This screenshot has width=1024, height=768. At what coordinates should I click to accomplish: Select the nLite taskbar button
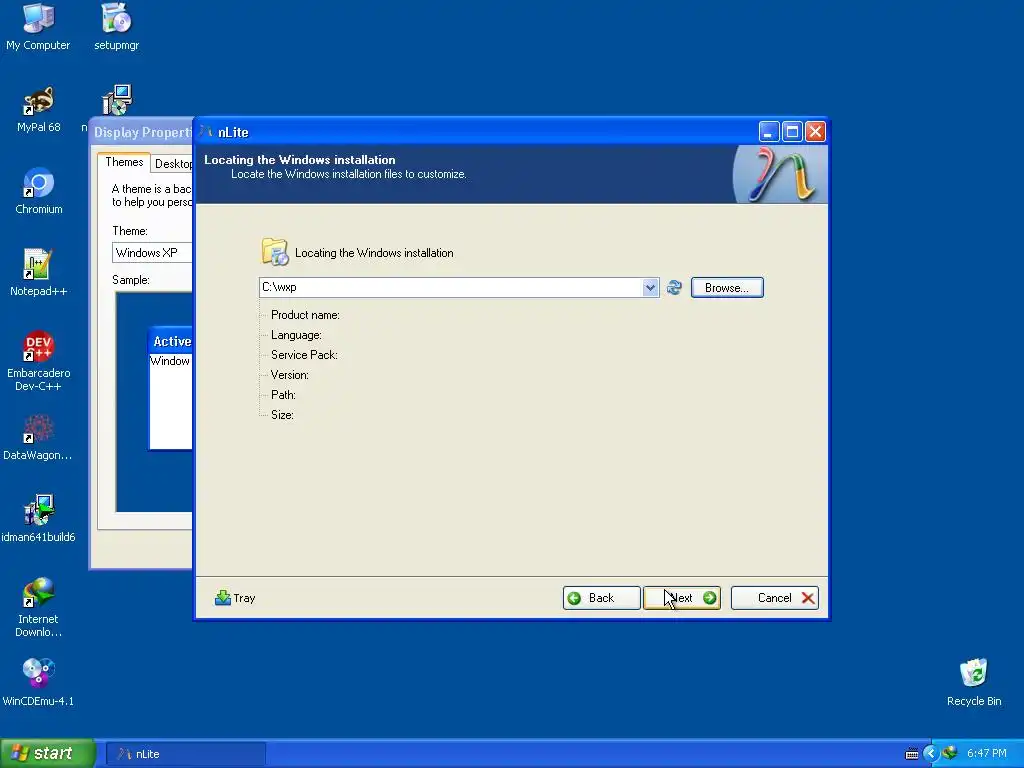click(185, 754)
